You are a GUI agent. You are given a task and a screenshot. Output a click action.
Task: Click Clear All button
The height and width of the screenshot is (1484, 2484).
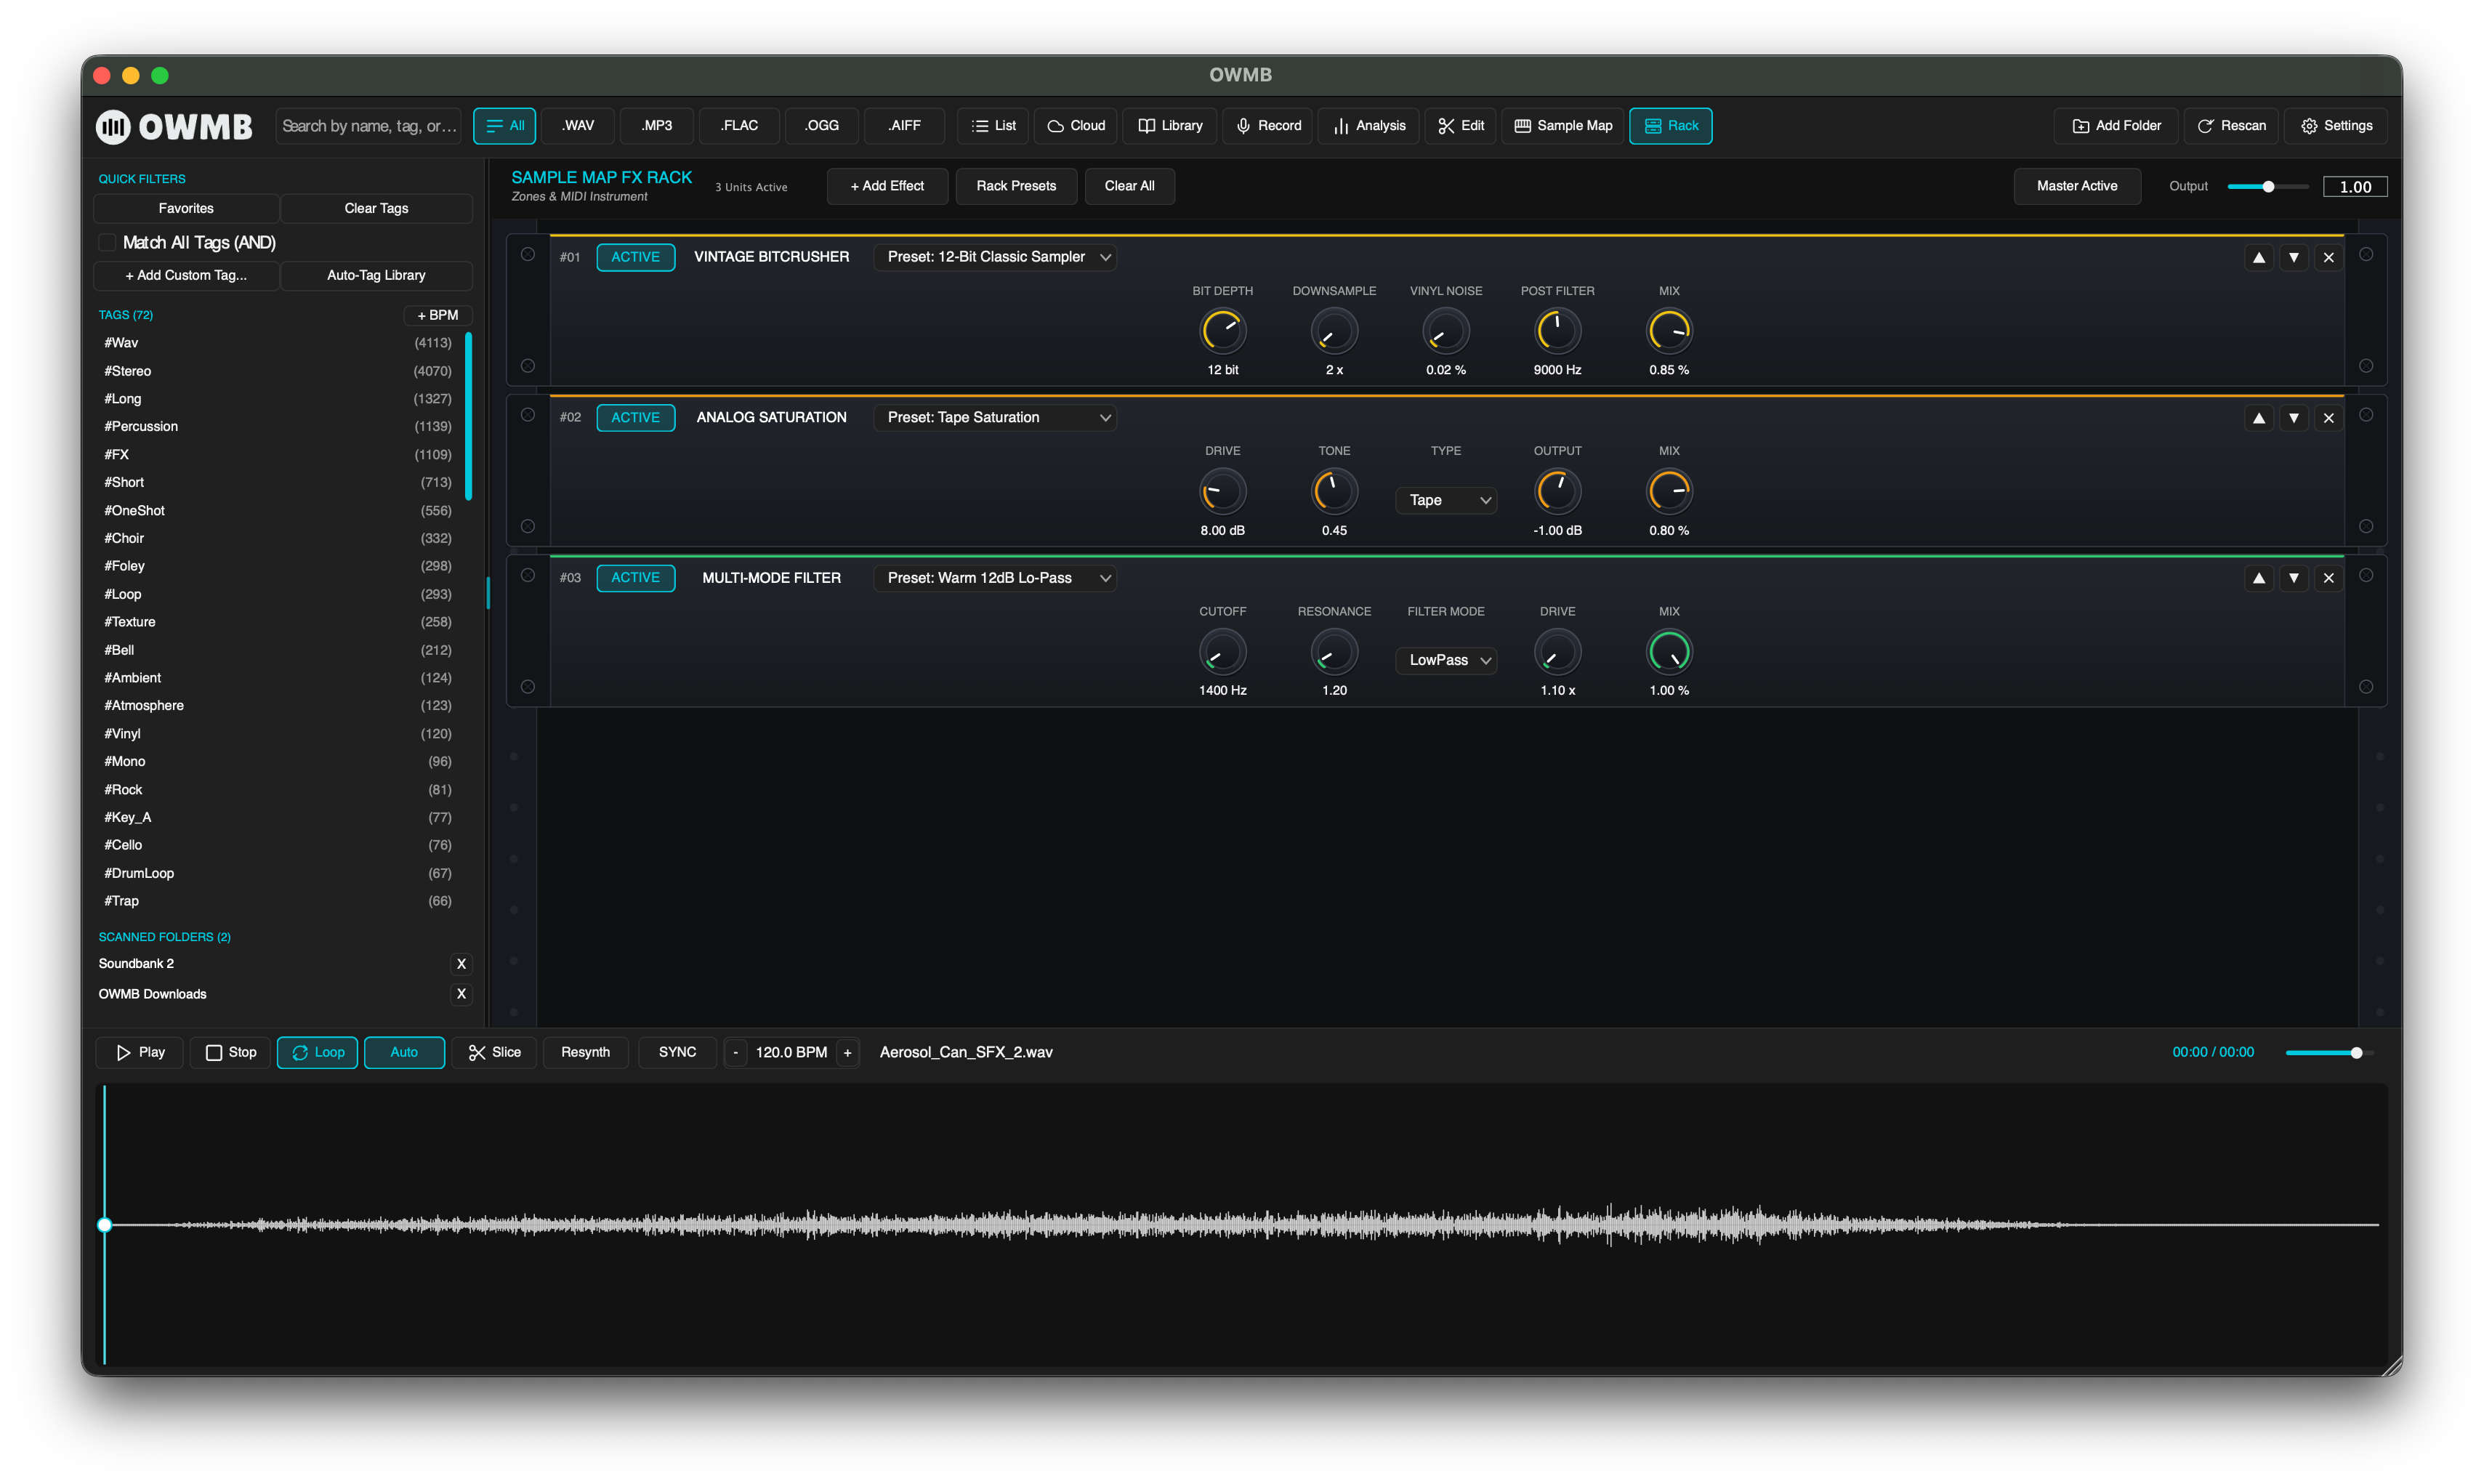(1129, 186)
